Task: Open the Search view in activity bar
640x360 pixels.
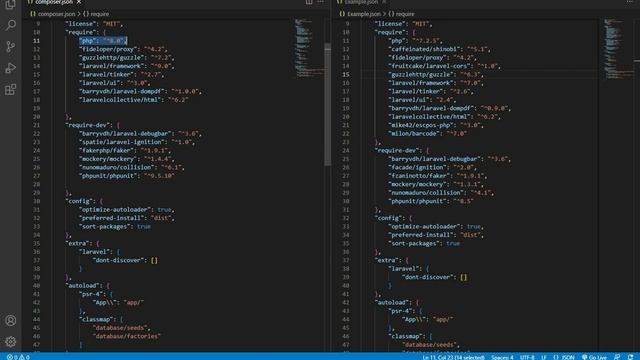Action: [x=11, y=25]
